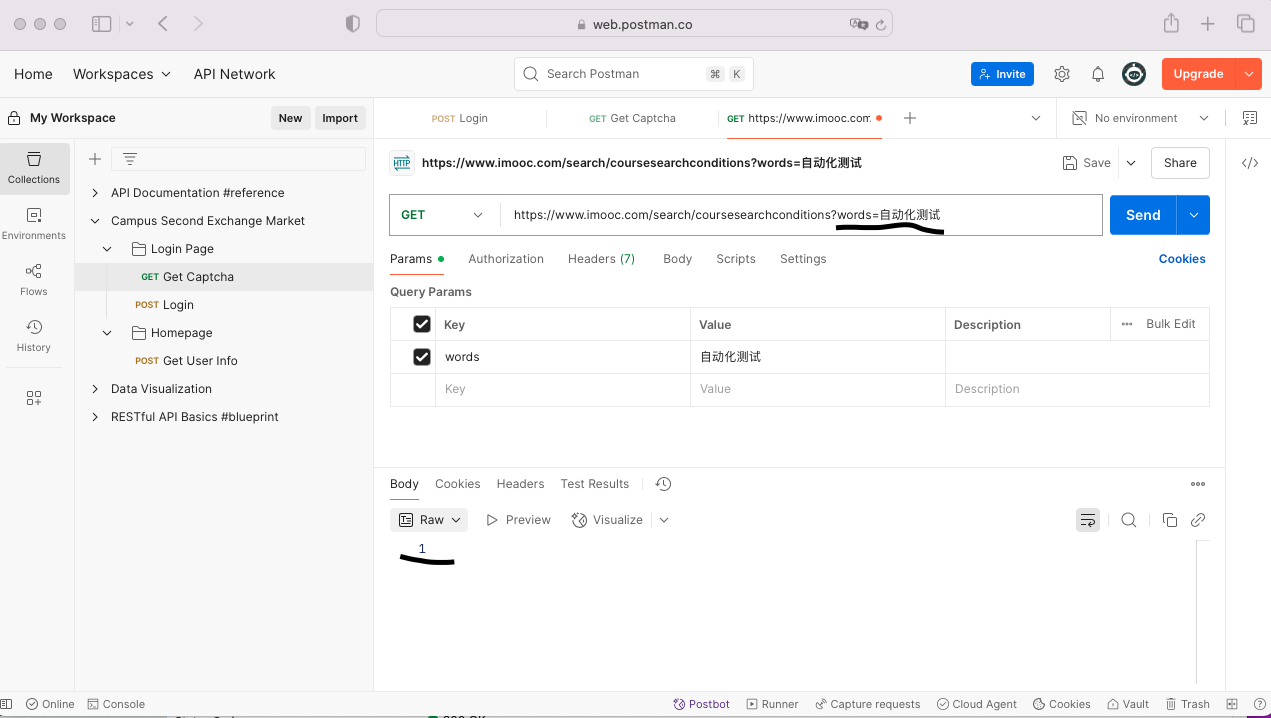Click the user avatar icon

pos(1134,74)
